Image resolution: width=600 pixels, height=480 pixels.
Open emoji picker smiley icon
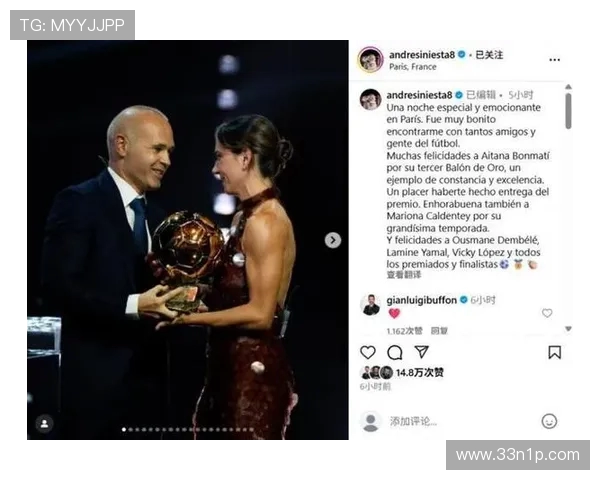pyautogui.click(x=549, y=421)
